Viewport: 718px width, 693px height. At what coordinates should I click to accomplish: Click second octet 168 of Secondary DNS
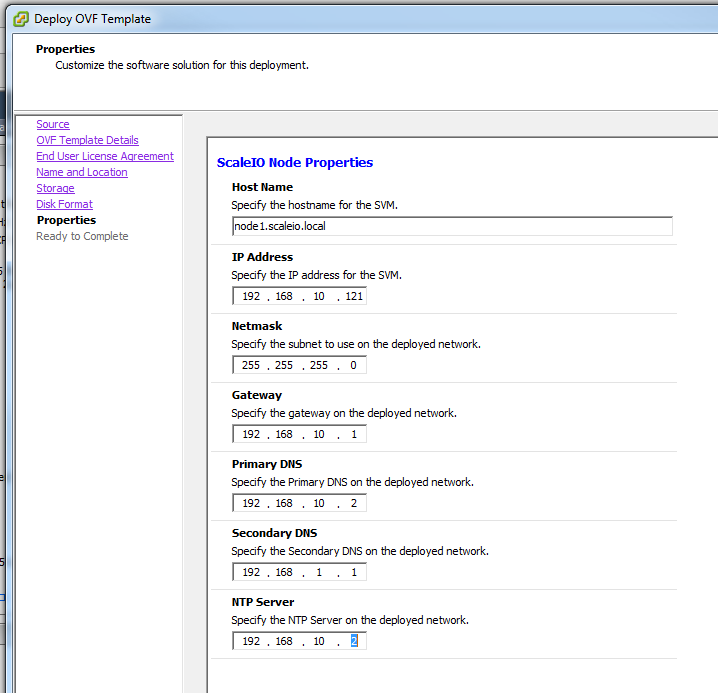coord(284,573)
